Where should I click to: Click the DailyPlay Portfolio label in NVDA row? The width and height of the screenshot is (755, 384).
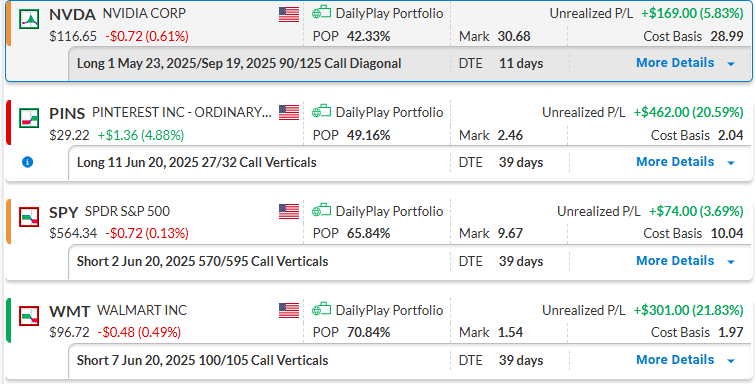[389, 13]
